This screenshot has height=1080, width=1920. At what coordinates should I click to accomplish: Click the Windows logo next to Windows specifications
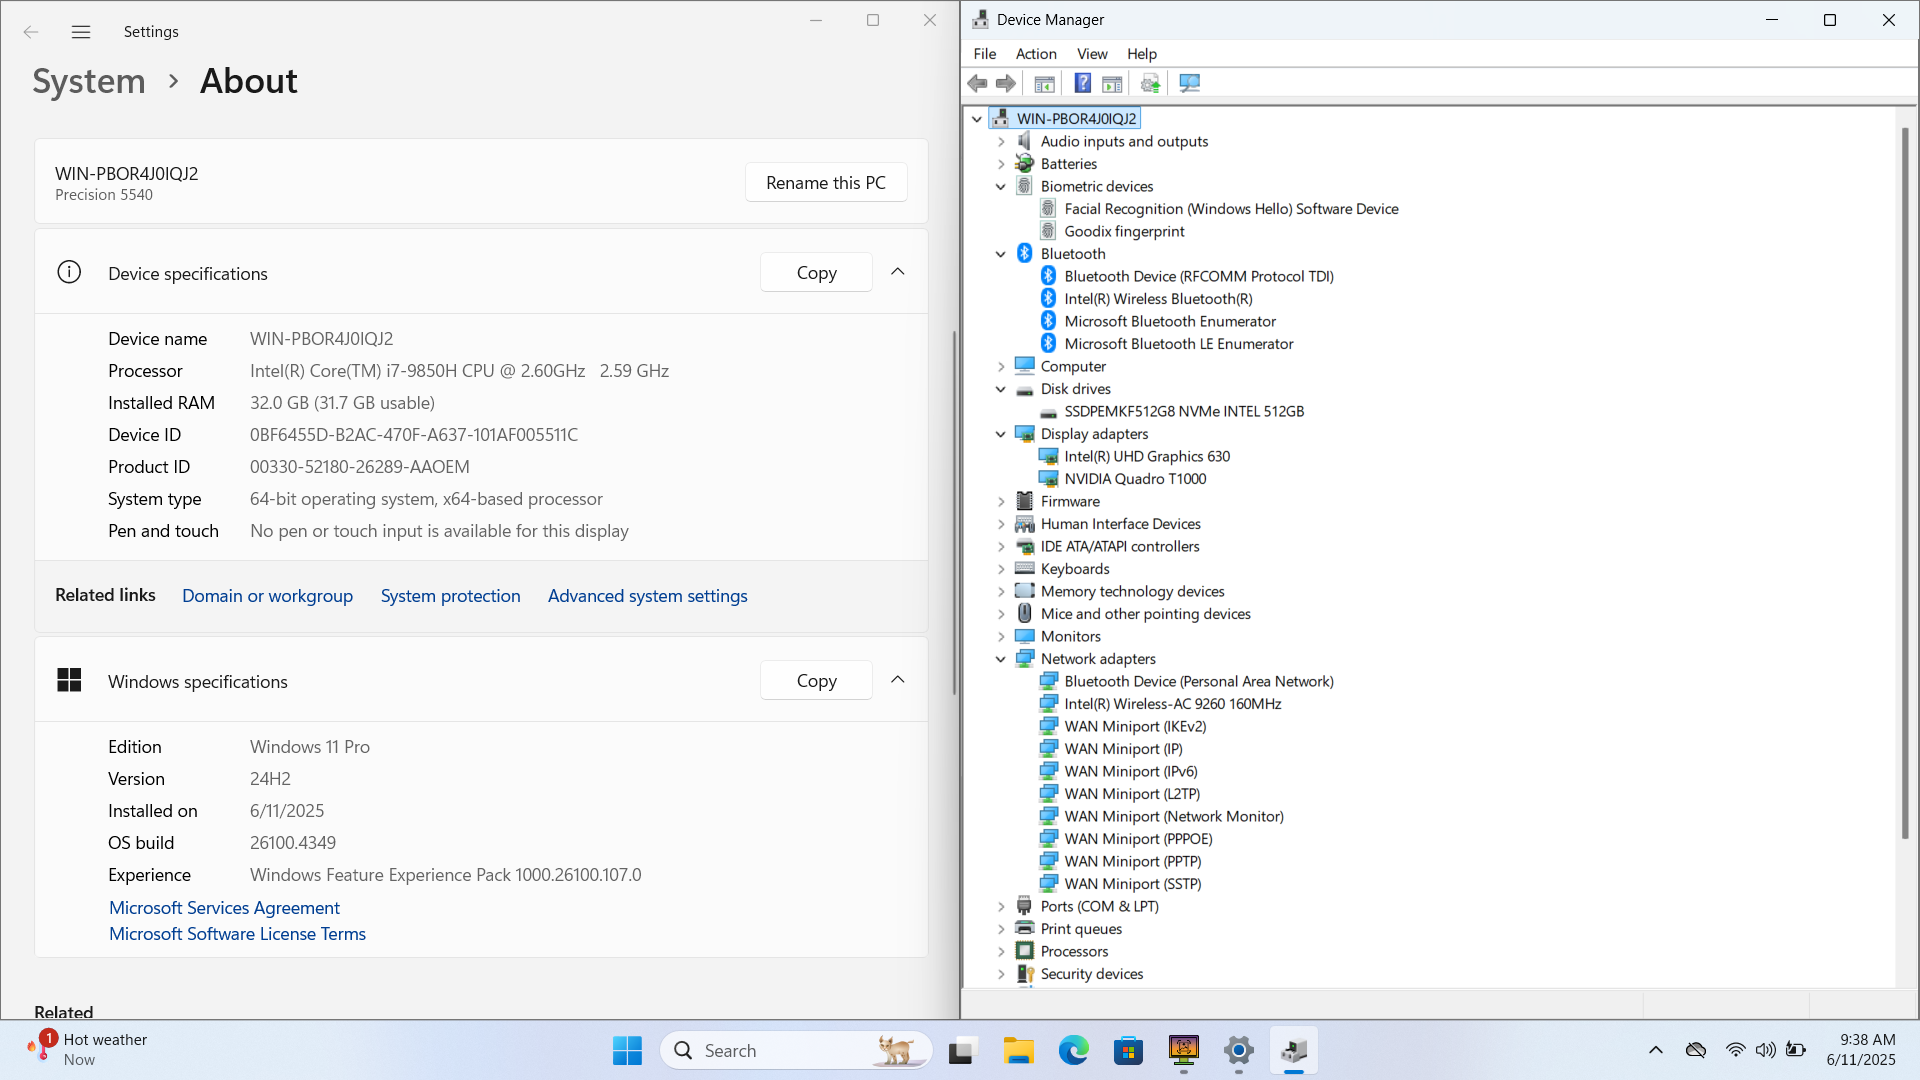(69, 680)
